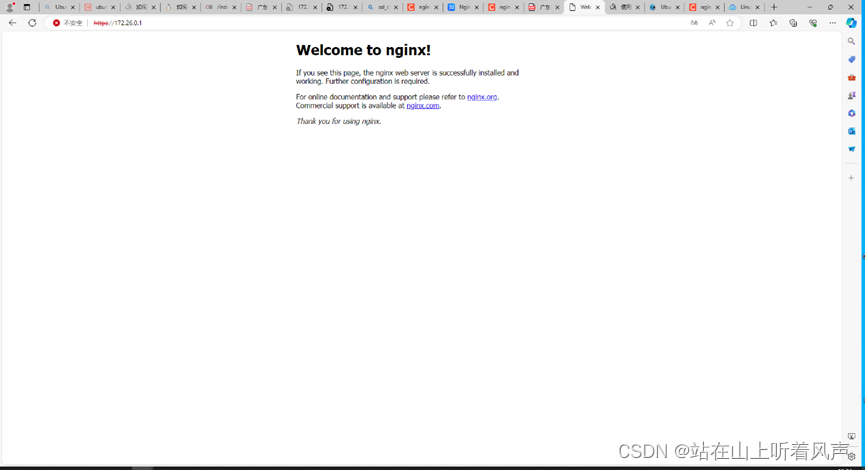Close the OS /ind tab
Screen dimensions: 865x470
click(x=234, y=8)
